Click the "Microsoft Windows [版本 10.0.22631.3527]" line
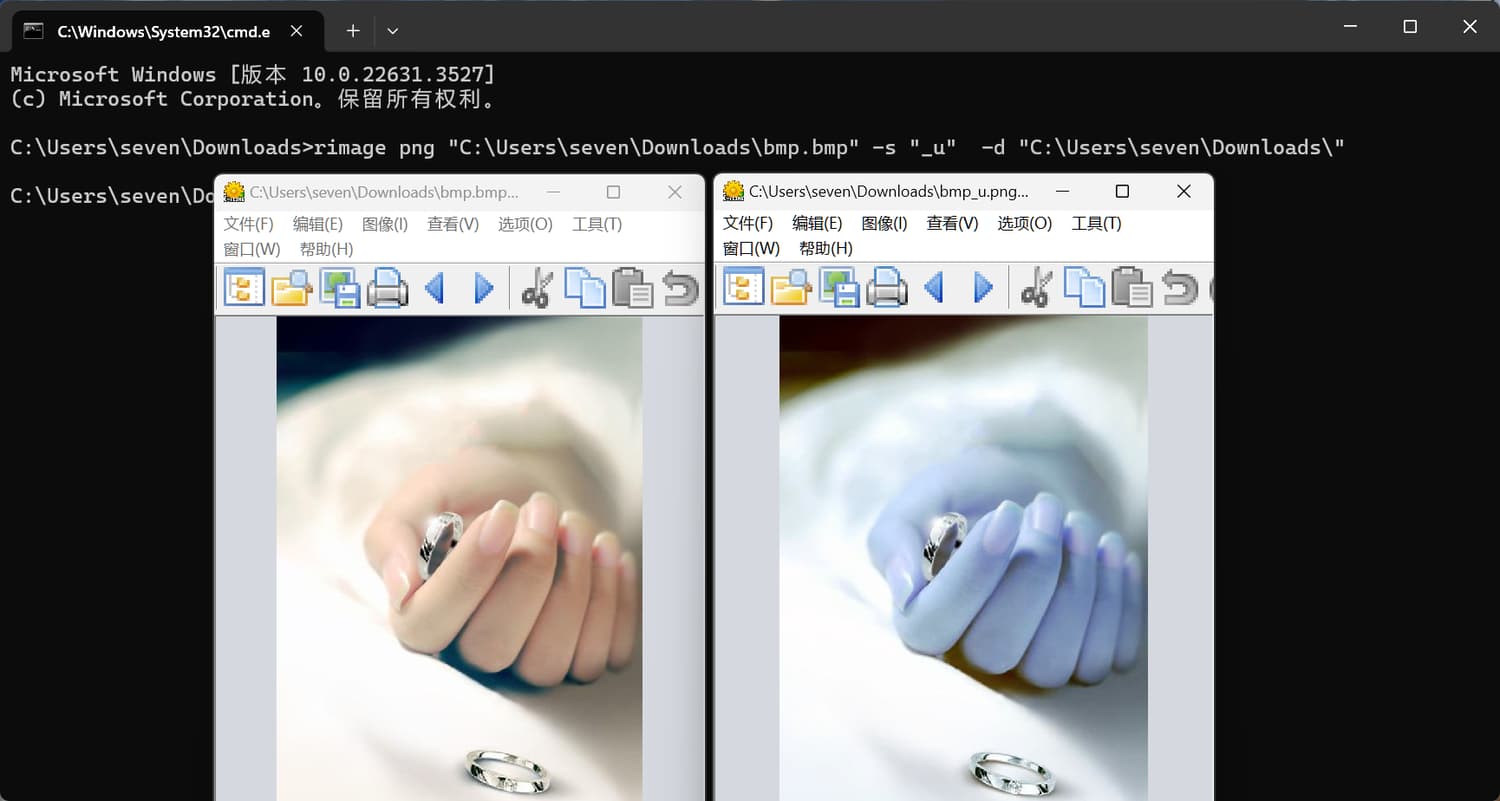Viewport: 1500px width, 801px height. pos(252,74)
